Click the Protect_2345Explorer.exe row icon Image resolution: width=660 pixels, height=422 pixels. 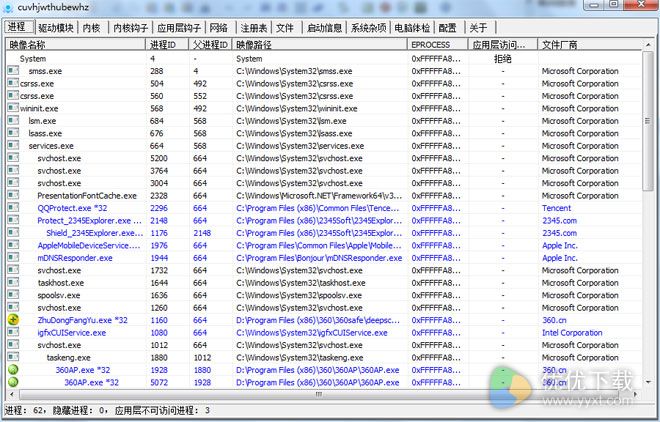click(x=13, y=220)
